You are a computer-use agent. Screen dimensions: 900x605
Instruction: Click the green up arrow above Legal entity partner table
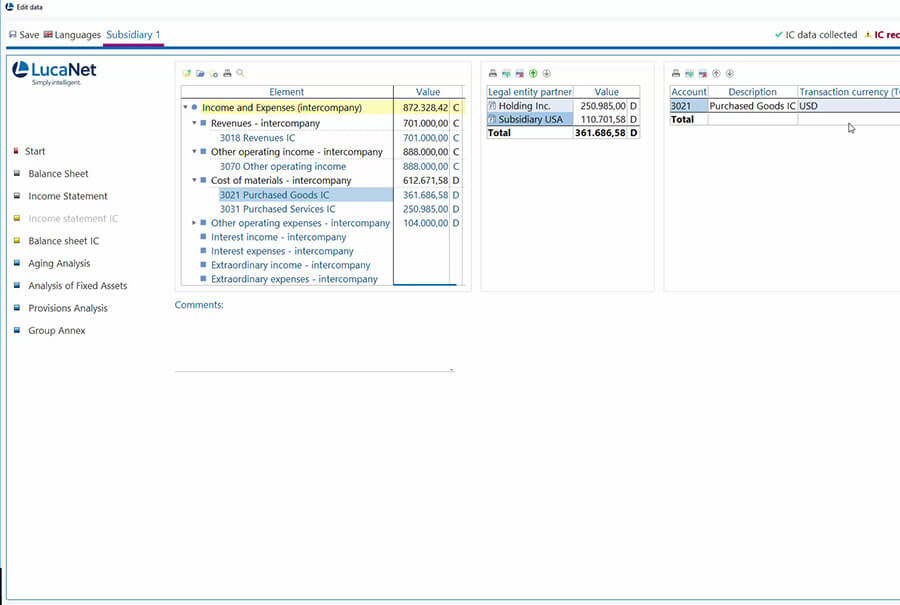click(533, 73)
